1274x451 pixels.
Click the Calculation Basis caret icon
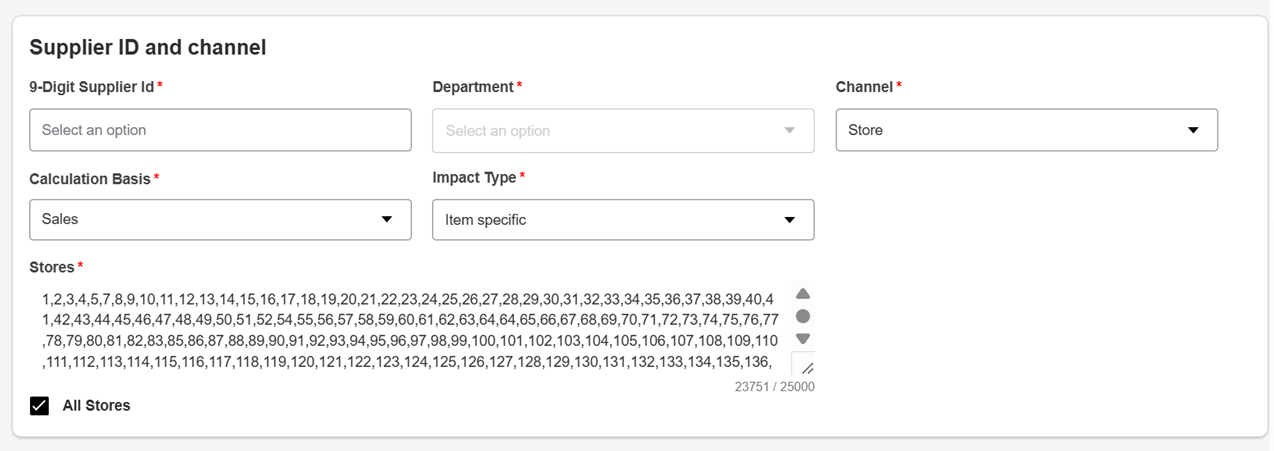387,220
